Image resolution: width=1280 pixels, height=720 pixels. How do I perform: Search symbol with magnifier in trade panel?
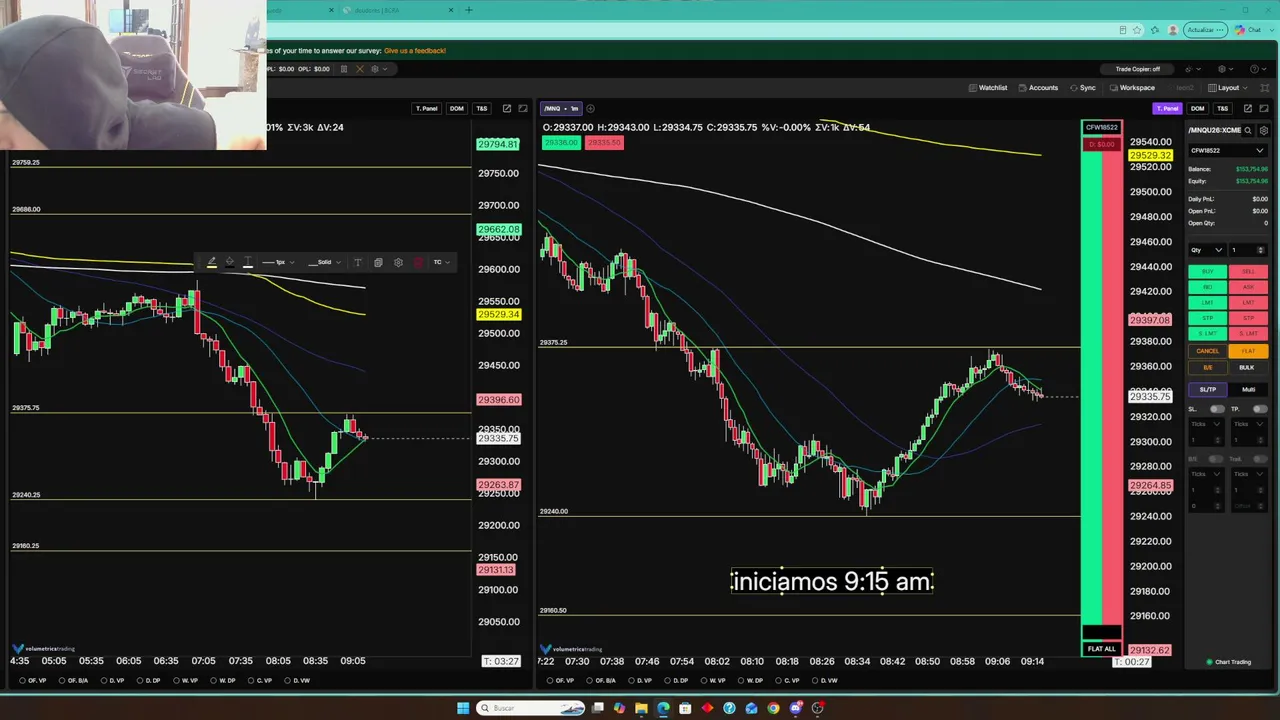click(x=1249, y=130)
